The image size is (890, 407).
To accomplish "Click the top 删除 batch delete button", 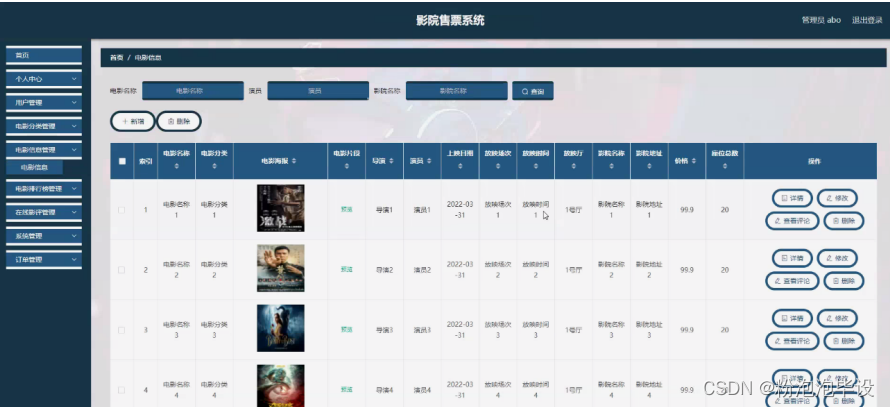I will tap(179, 121).
